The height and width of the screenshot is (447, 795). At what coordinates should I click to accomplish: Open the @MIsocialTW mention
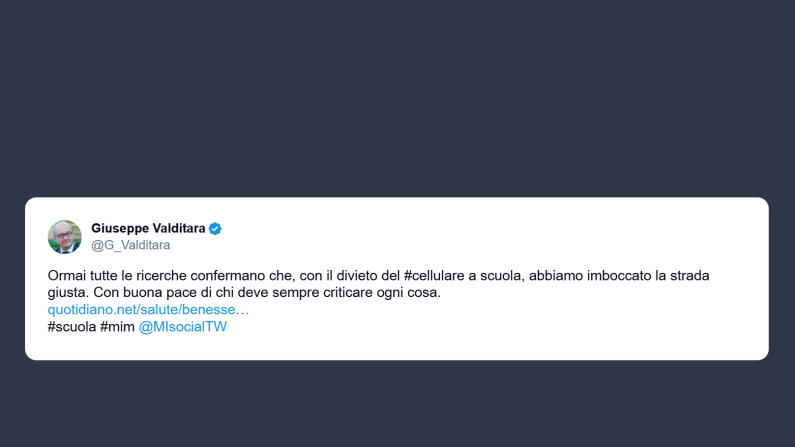coord(183,327)
